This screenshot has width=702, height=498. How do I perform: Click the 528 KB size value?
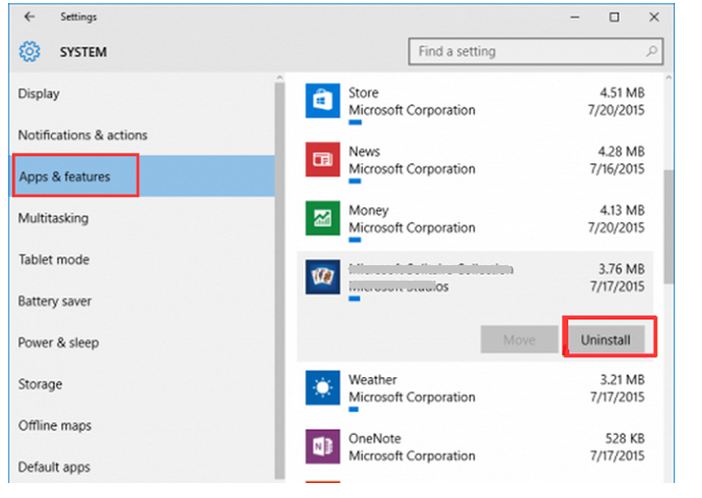tap(625, 438)
